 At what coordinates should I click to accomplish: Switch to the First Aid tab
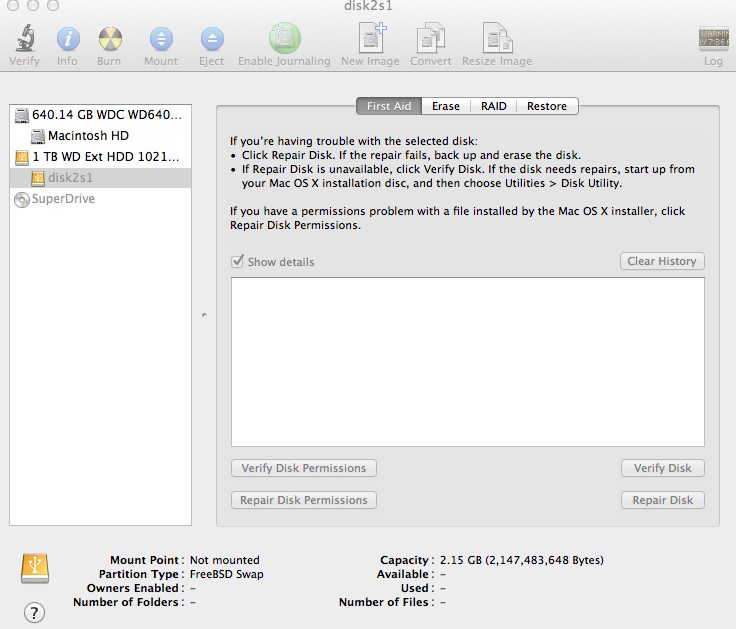pos(389,106)
